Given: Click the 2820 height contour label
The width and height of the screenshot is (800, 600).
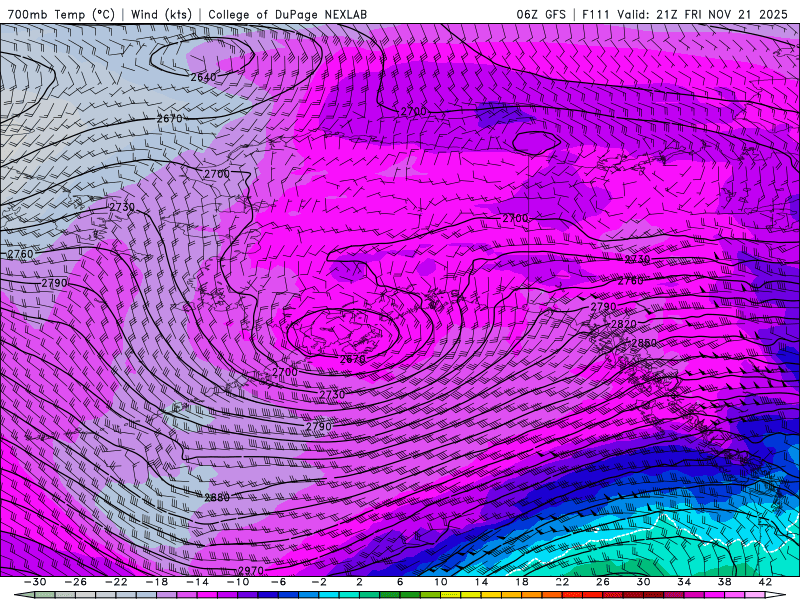Looking at the screenshot, I should pyautogui.click(x=623, y=324).
